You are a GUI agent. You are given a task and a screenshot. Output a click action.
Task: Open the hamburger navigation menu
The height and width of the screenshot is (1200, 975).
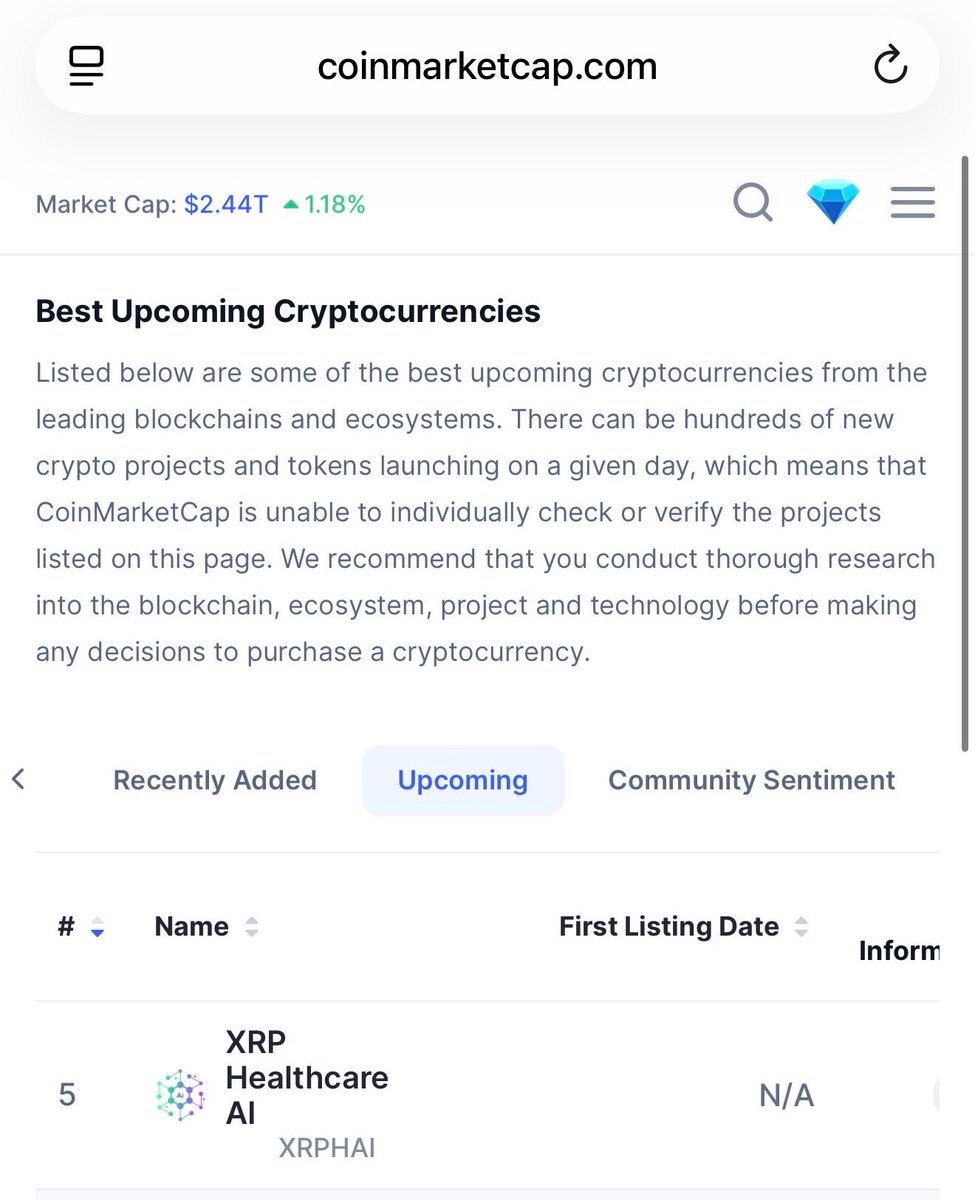(x=912, y=203)
